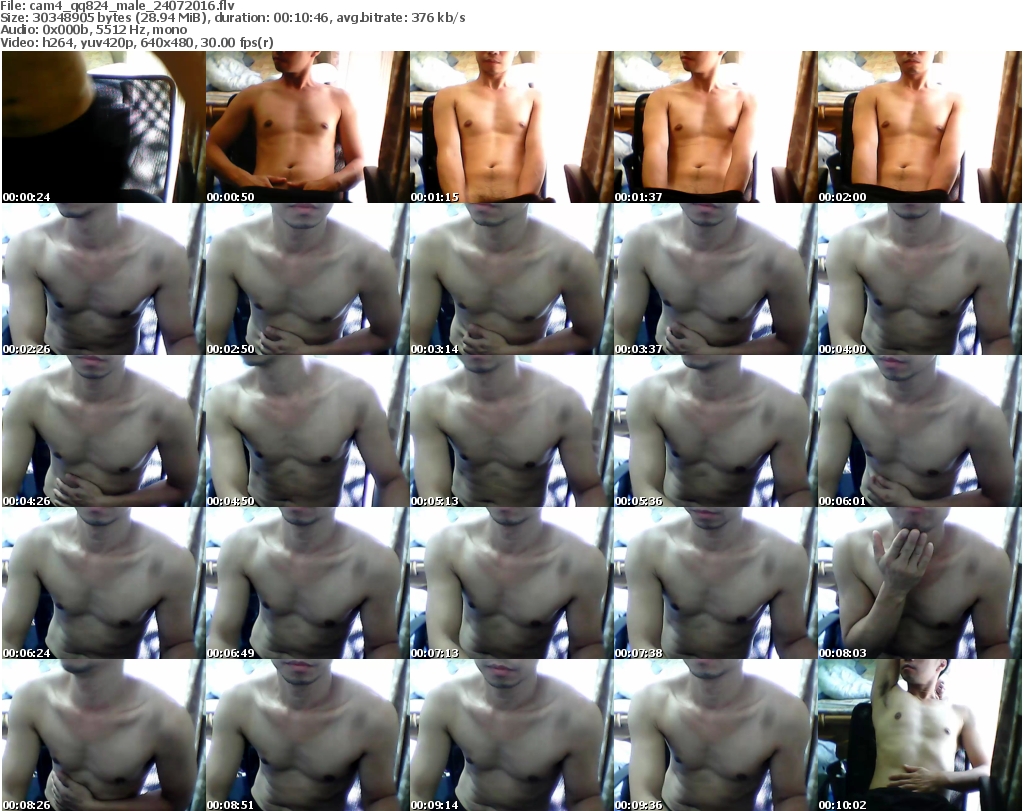Click the thumbnail timestamped 00:01:15

[x=511, y=127]
